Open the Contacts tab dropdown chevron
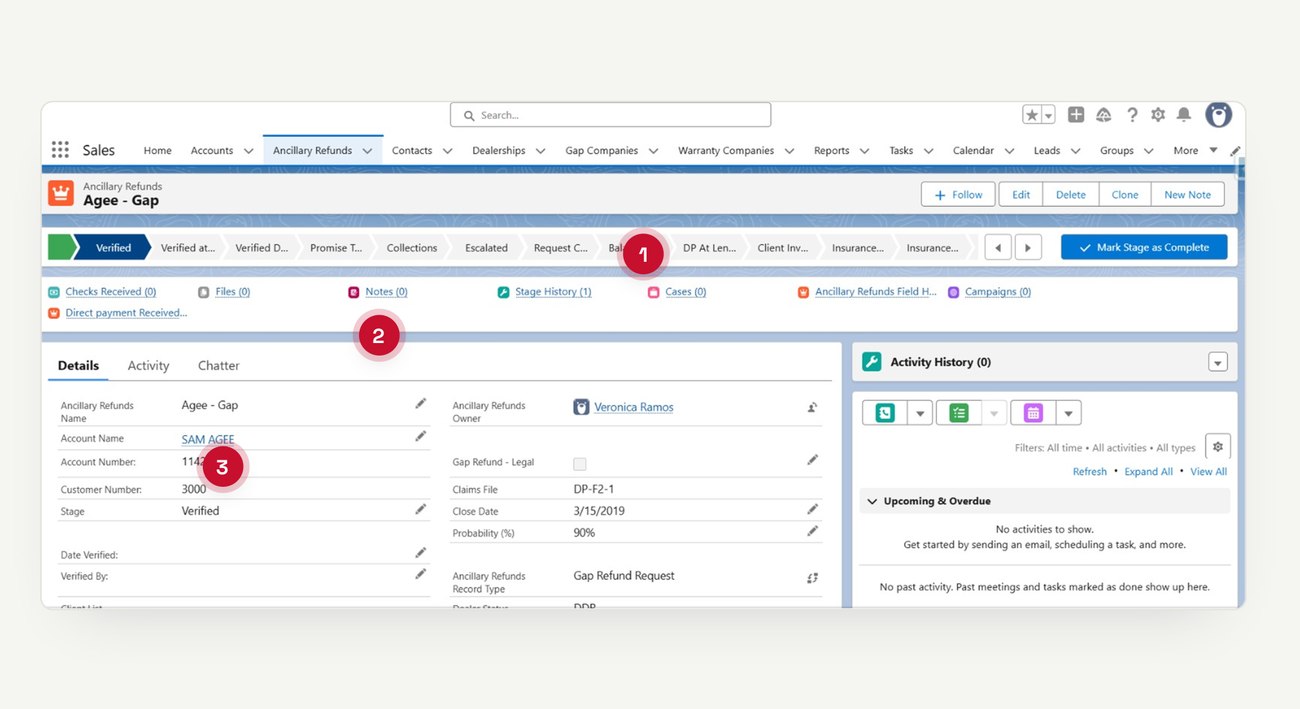1300x709 pixels. point(447,151)
